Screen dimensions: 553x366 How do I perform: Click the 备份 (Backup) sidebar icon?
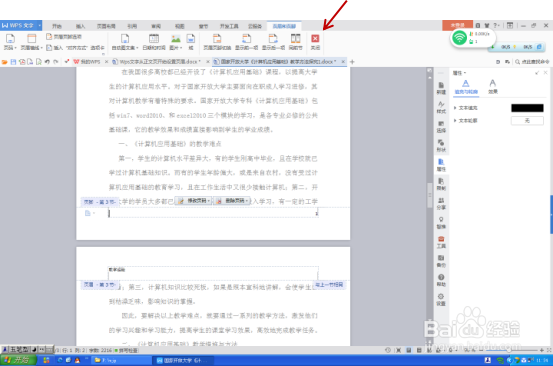pos(441,261)
